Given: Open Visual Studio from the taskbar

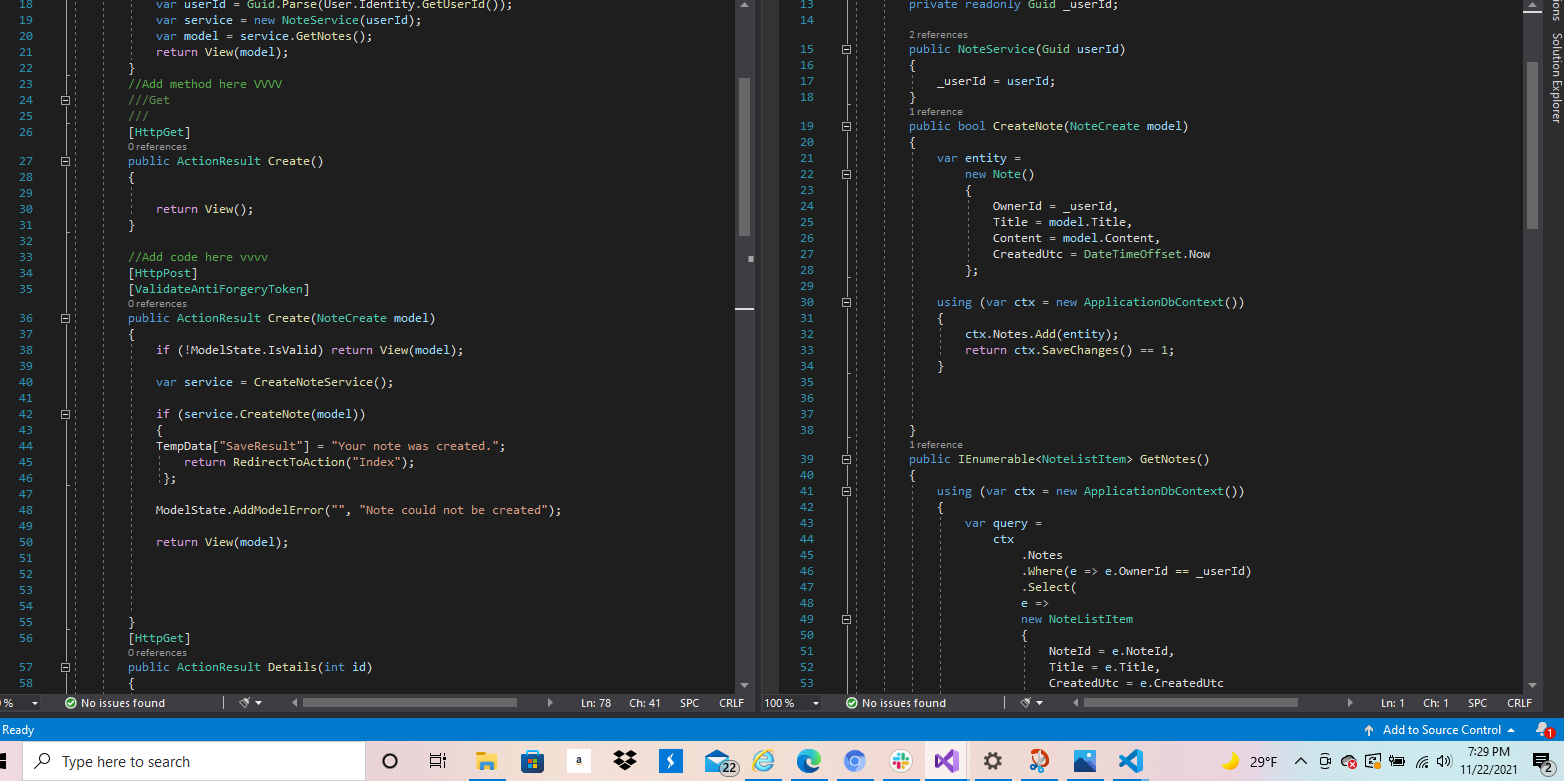Looking at the screenshot, I should coord(946,761).
